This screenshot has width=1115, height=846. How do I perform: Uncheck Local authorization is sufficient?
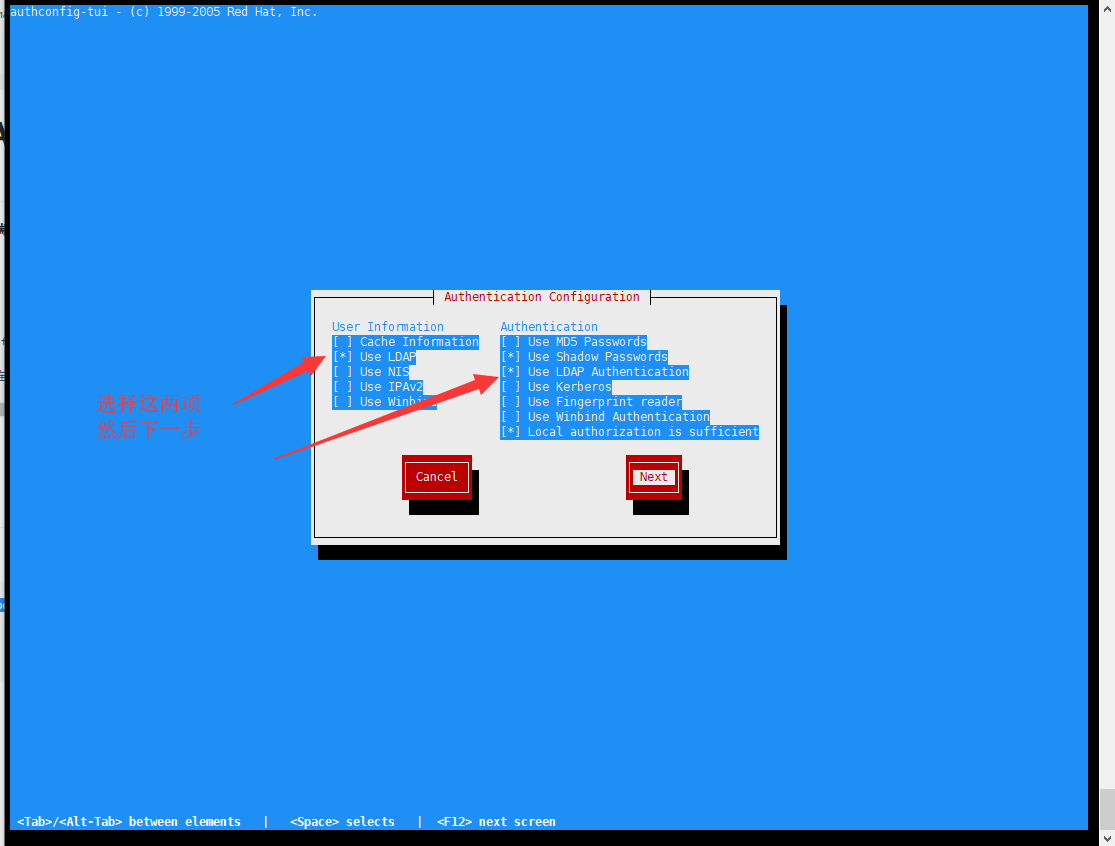point(629,432)
